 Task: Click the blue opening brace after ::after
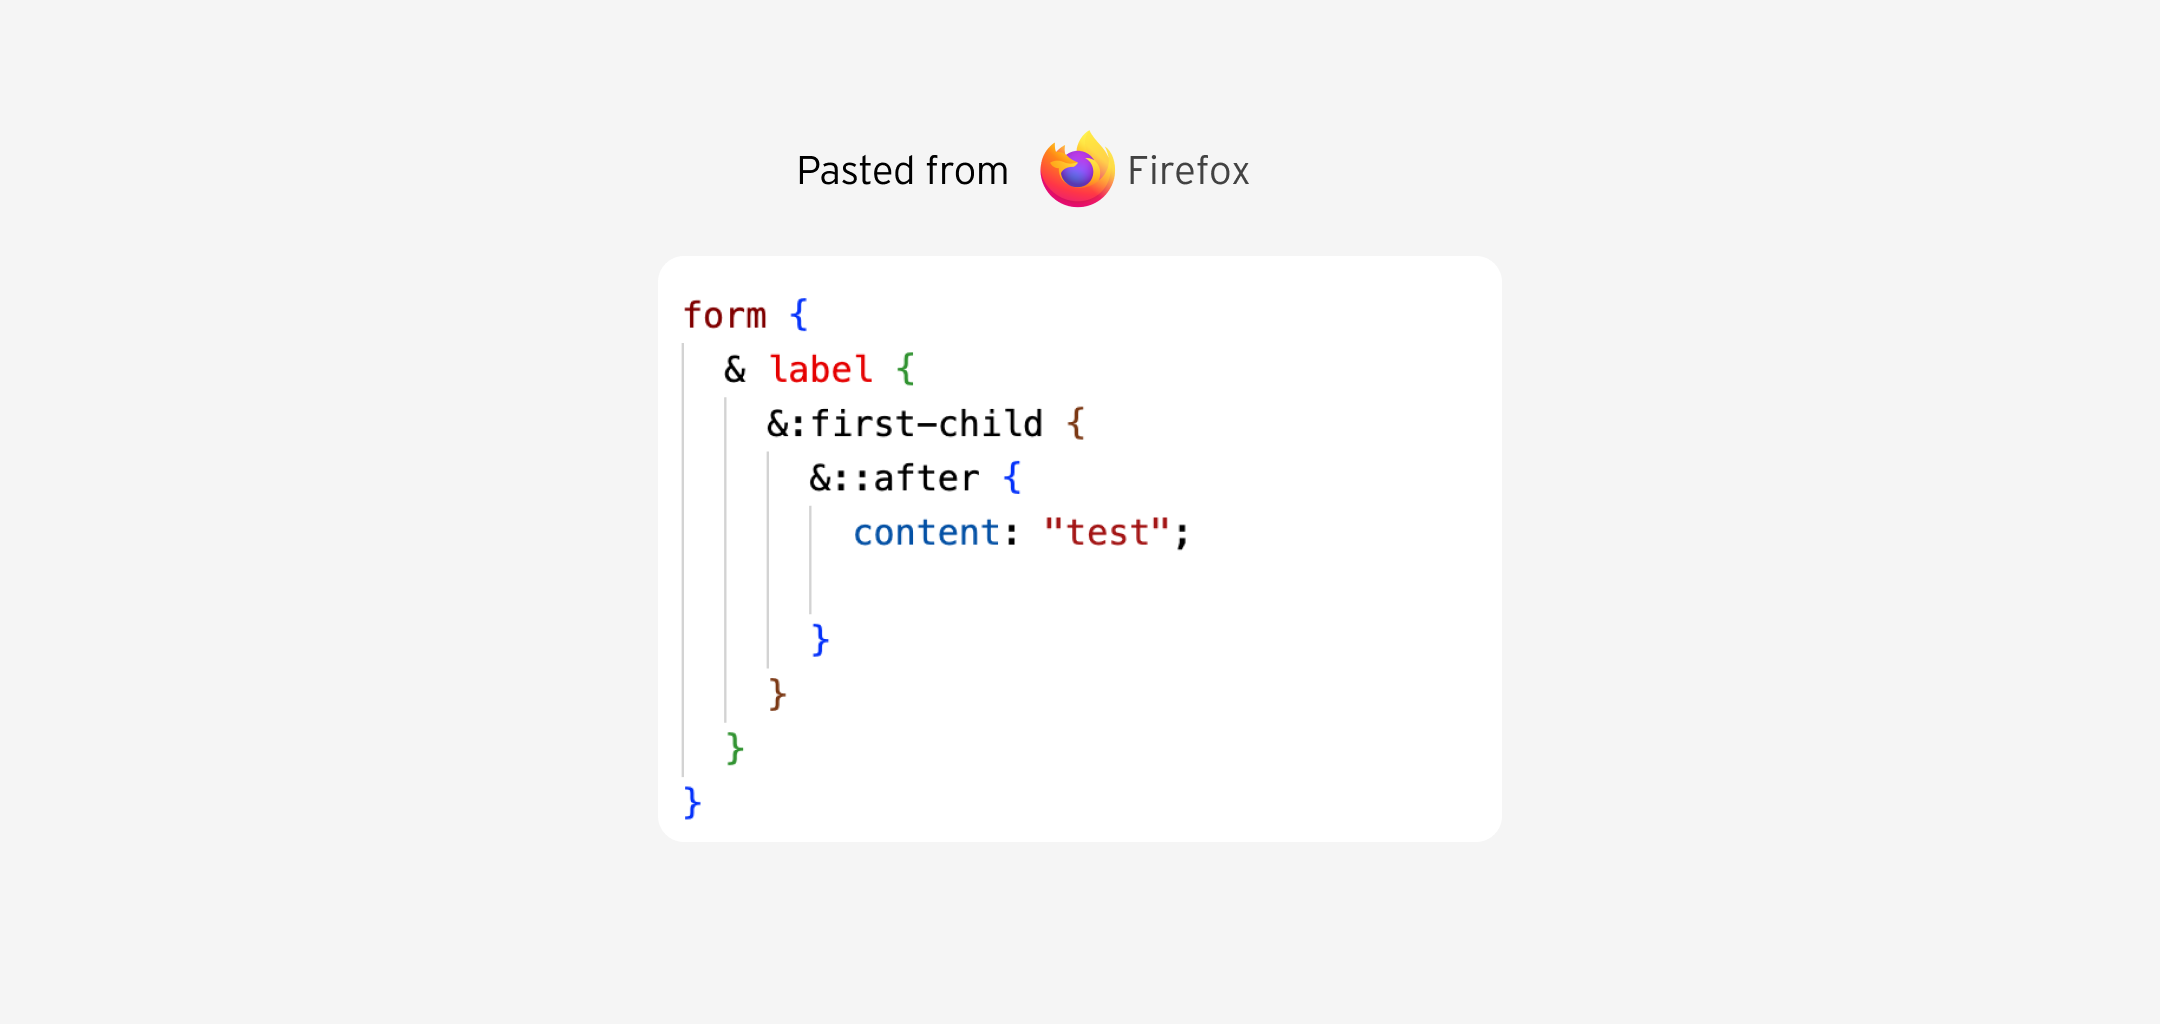1012,478
